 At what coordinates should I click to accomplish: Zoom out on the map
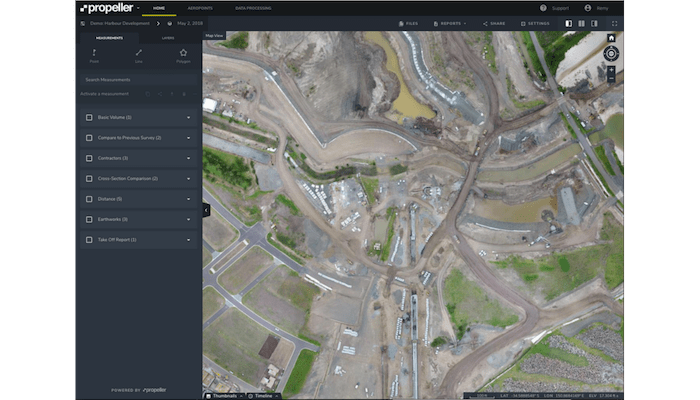click(611, 79)
